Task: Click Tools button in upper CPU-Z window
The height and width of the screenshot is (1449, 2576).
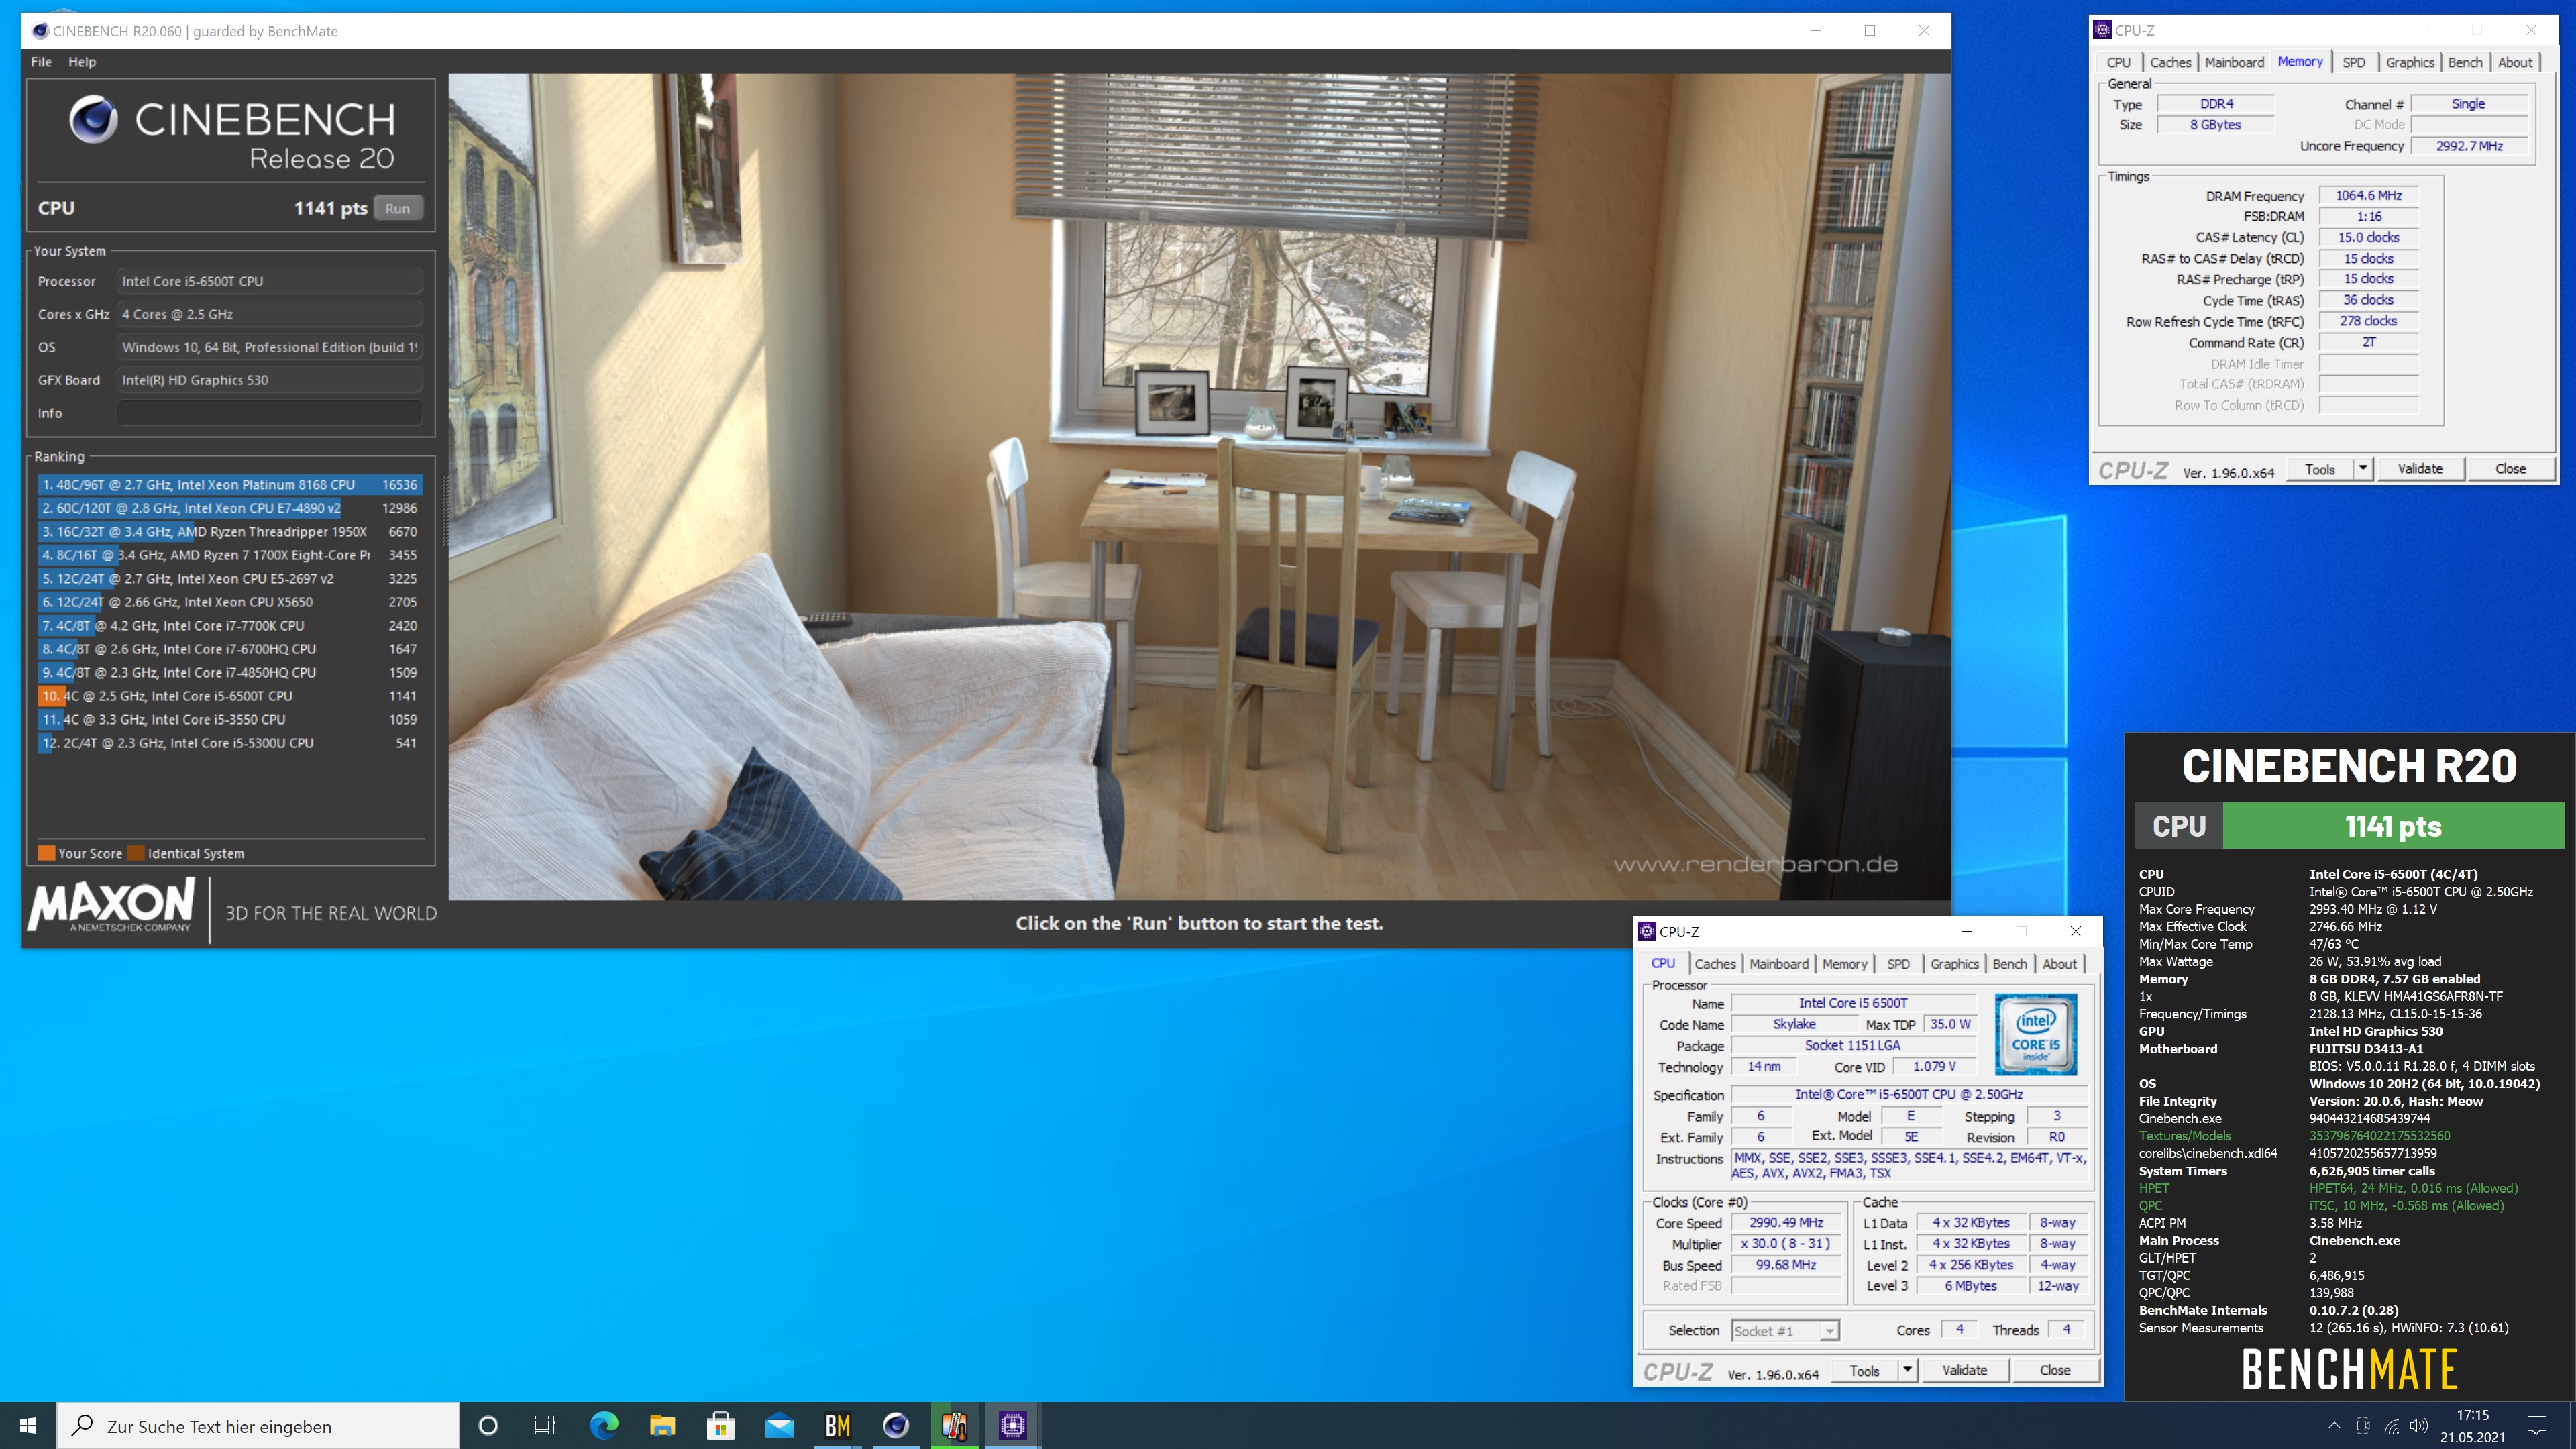Action: coord(2320,469)
